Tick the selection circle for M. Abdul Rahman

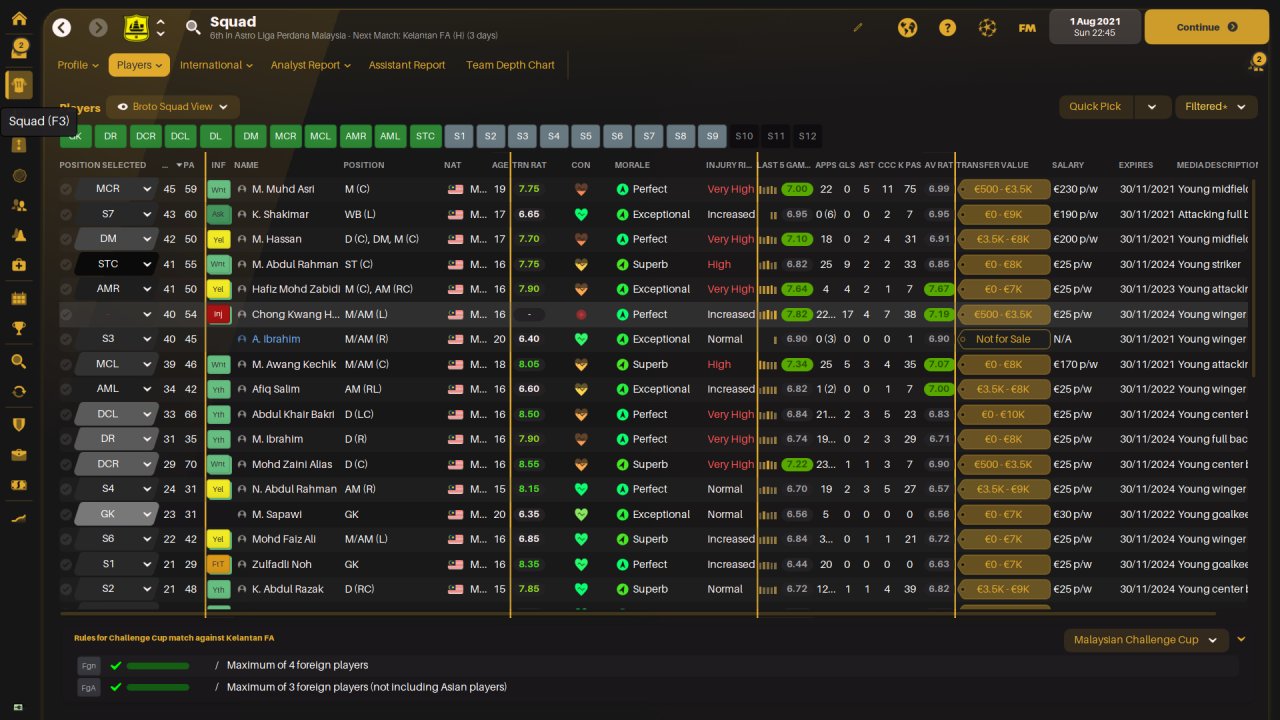66,264
